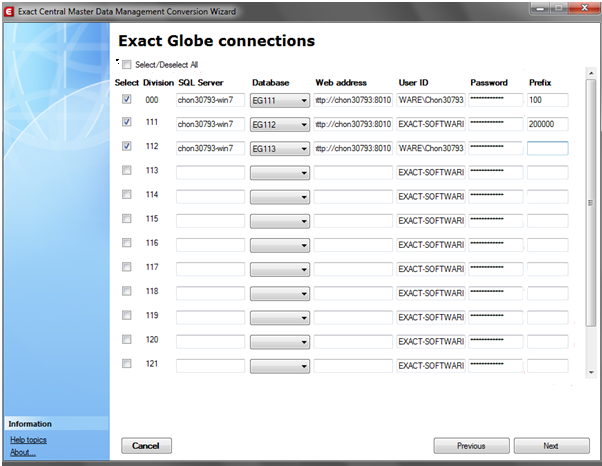This screenshot has height=466, width=602.
Task: Click the Web address field for division 118
Action: click(353, 293)
